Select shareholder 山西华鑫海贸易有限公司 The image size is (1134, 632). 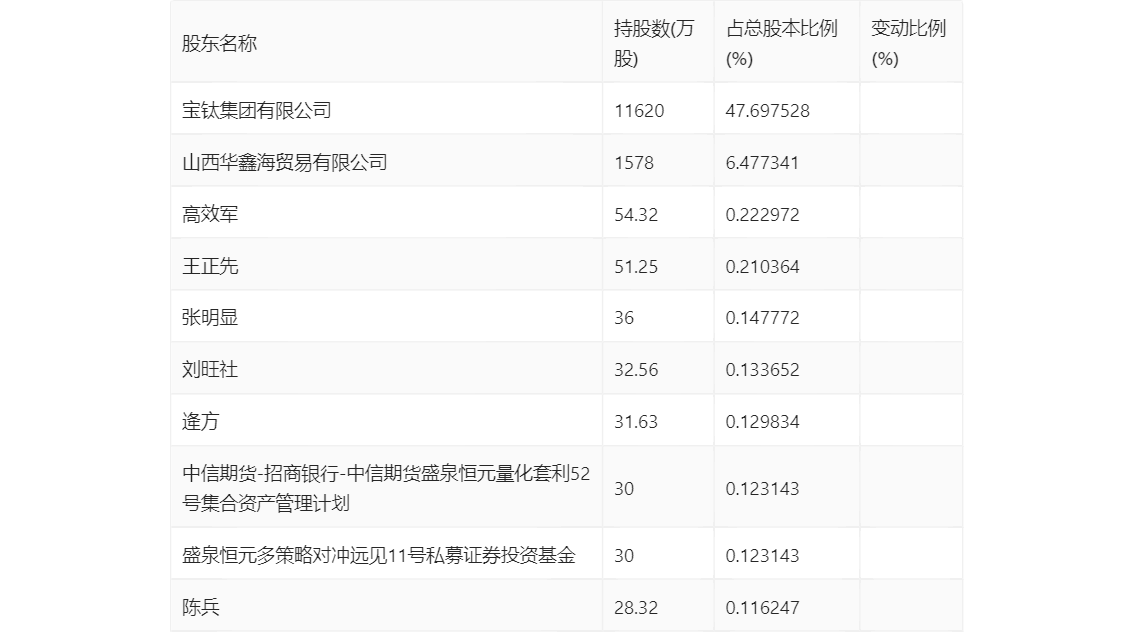pos(284,162)
